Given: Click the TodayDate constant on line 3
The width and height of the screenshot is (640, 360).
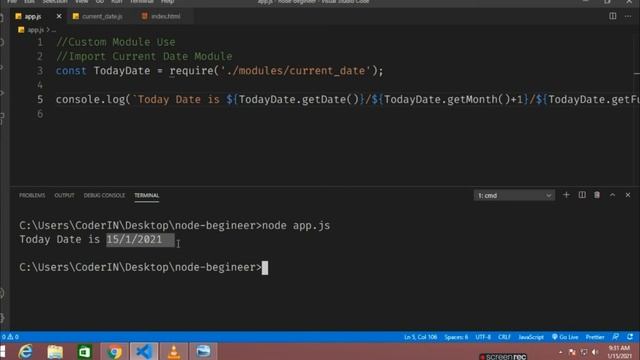Looking at the screenshot, I should click(122, 71).
